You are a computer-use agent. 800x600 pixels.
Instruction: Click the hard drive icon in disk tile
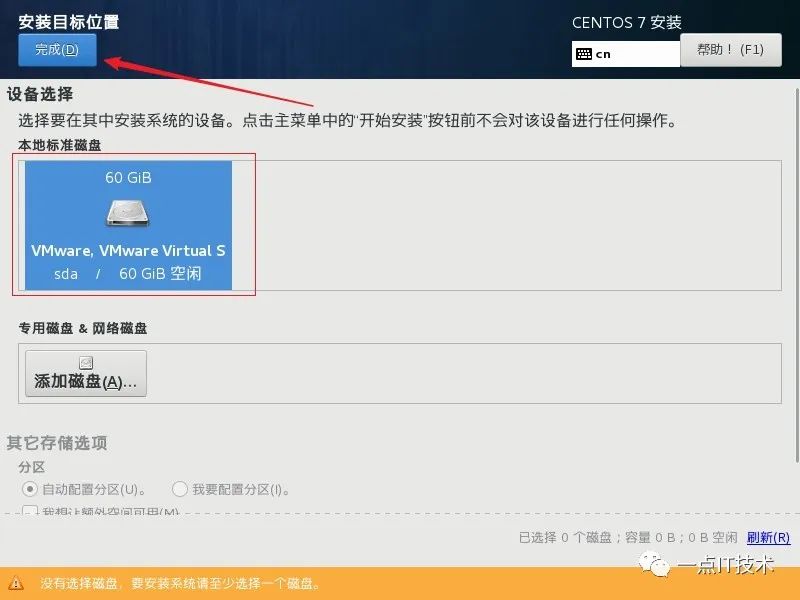click(128, 213)
